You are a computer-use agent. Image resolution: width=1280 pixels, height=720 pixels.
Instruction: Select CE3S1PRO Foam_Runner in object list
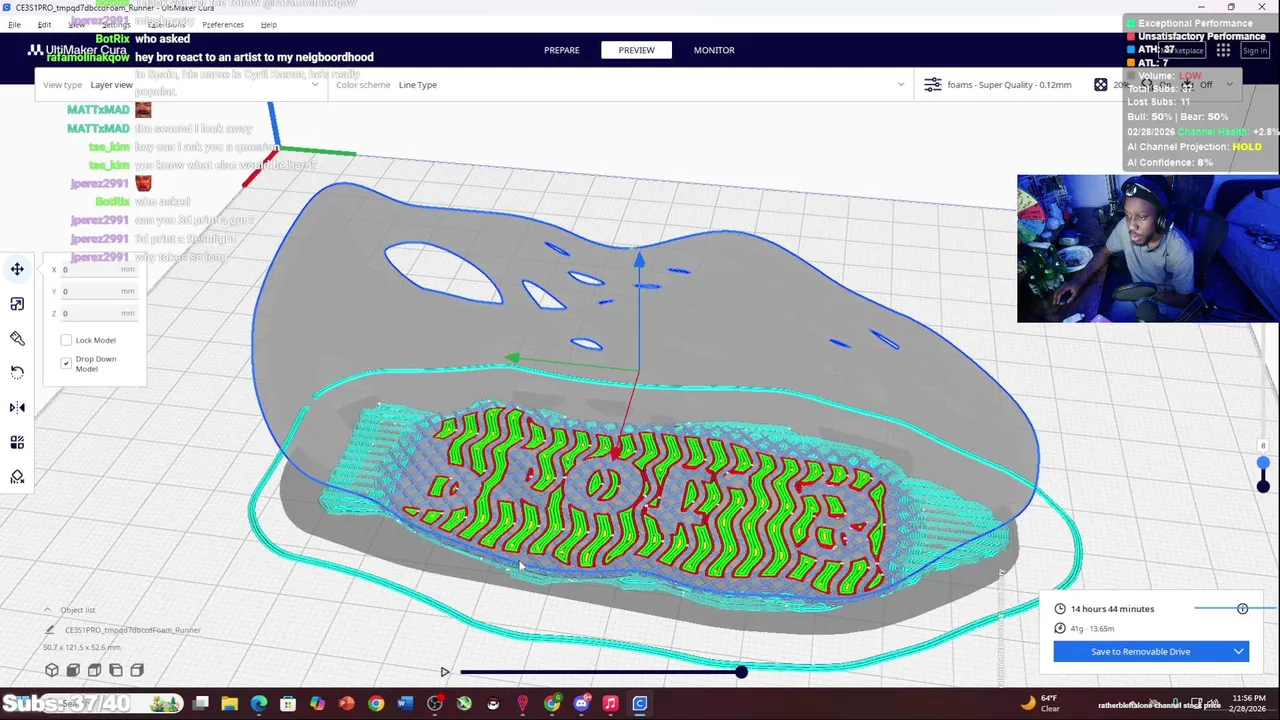[133, 630]
